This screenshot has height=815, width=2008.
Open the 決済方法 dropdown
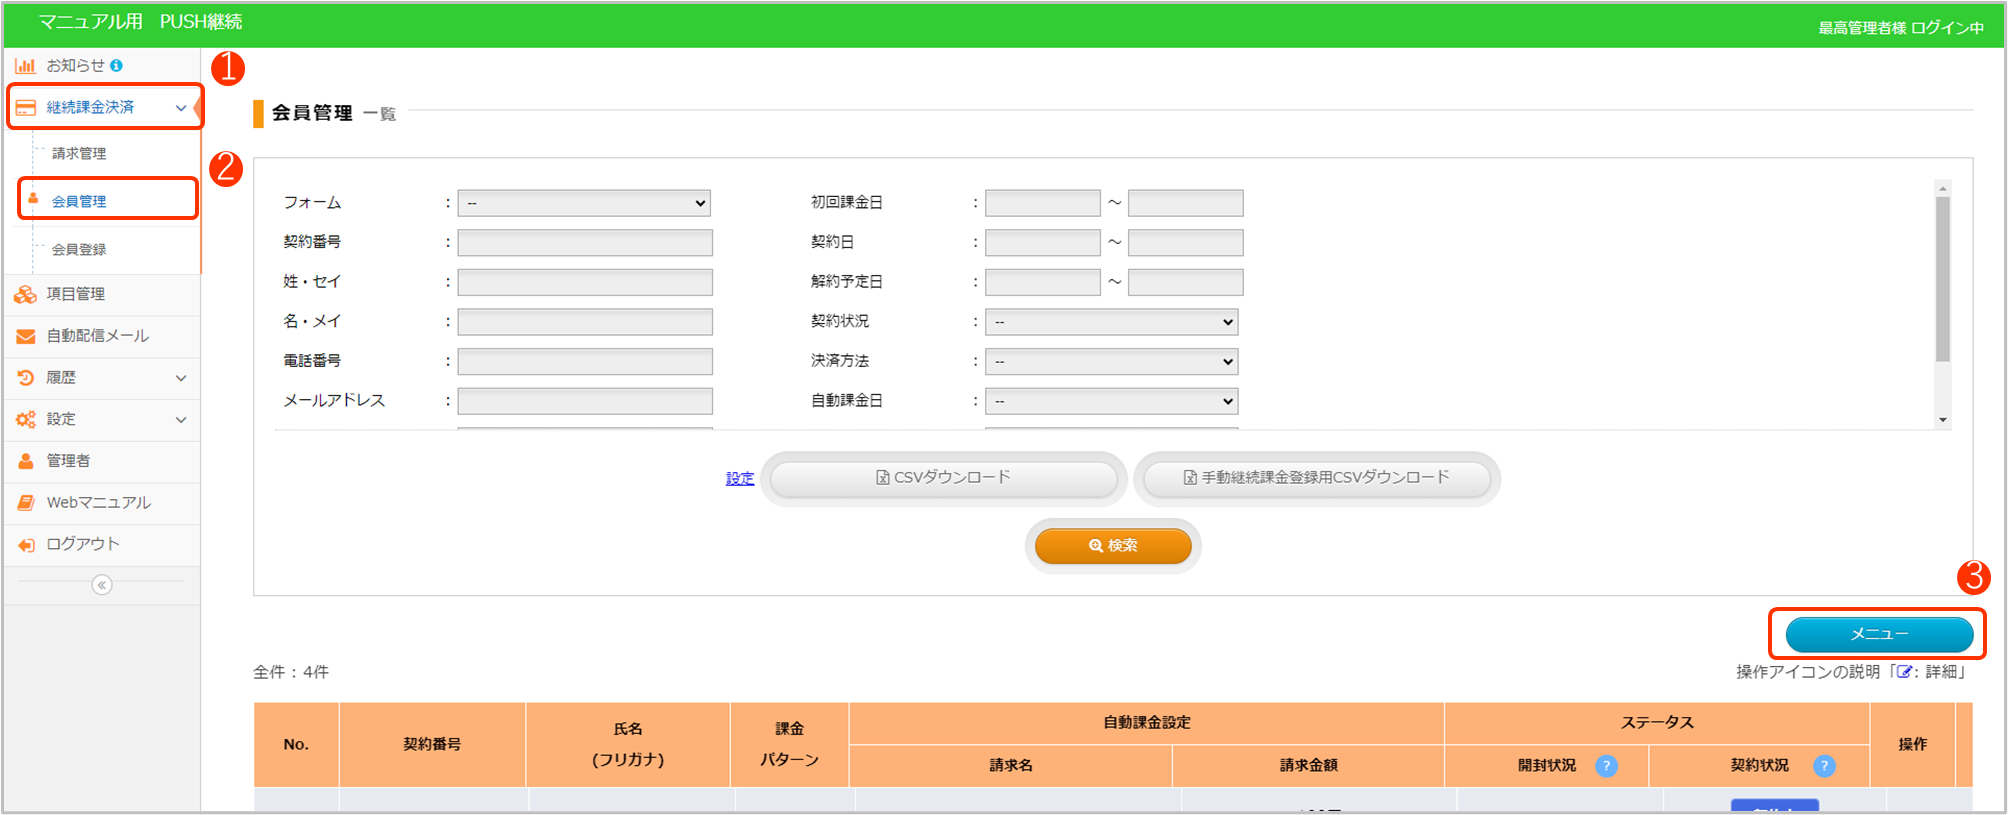[1111, 362]
